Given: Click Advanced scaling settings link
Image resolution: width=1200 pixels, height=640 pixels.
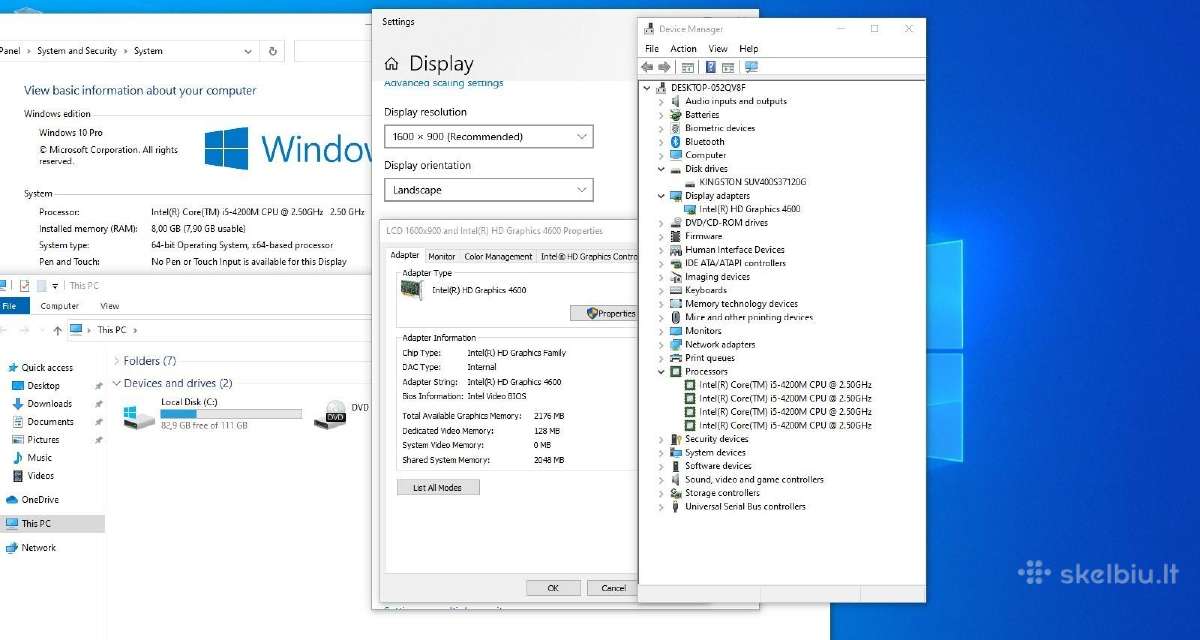Looking at the screenshot, I should [444, 83].
